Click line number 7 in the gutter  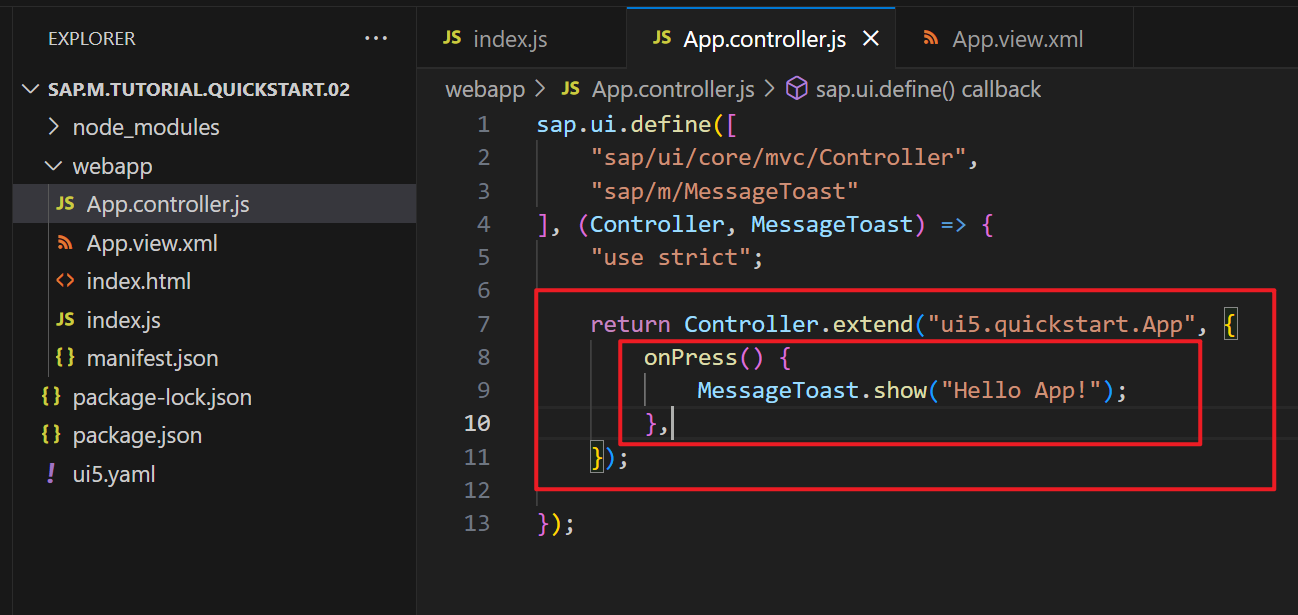(484, 323)
